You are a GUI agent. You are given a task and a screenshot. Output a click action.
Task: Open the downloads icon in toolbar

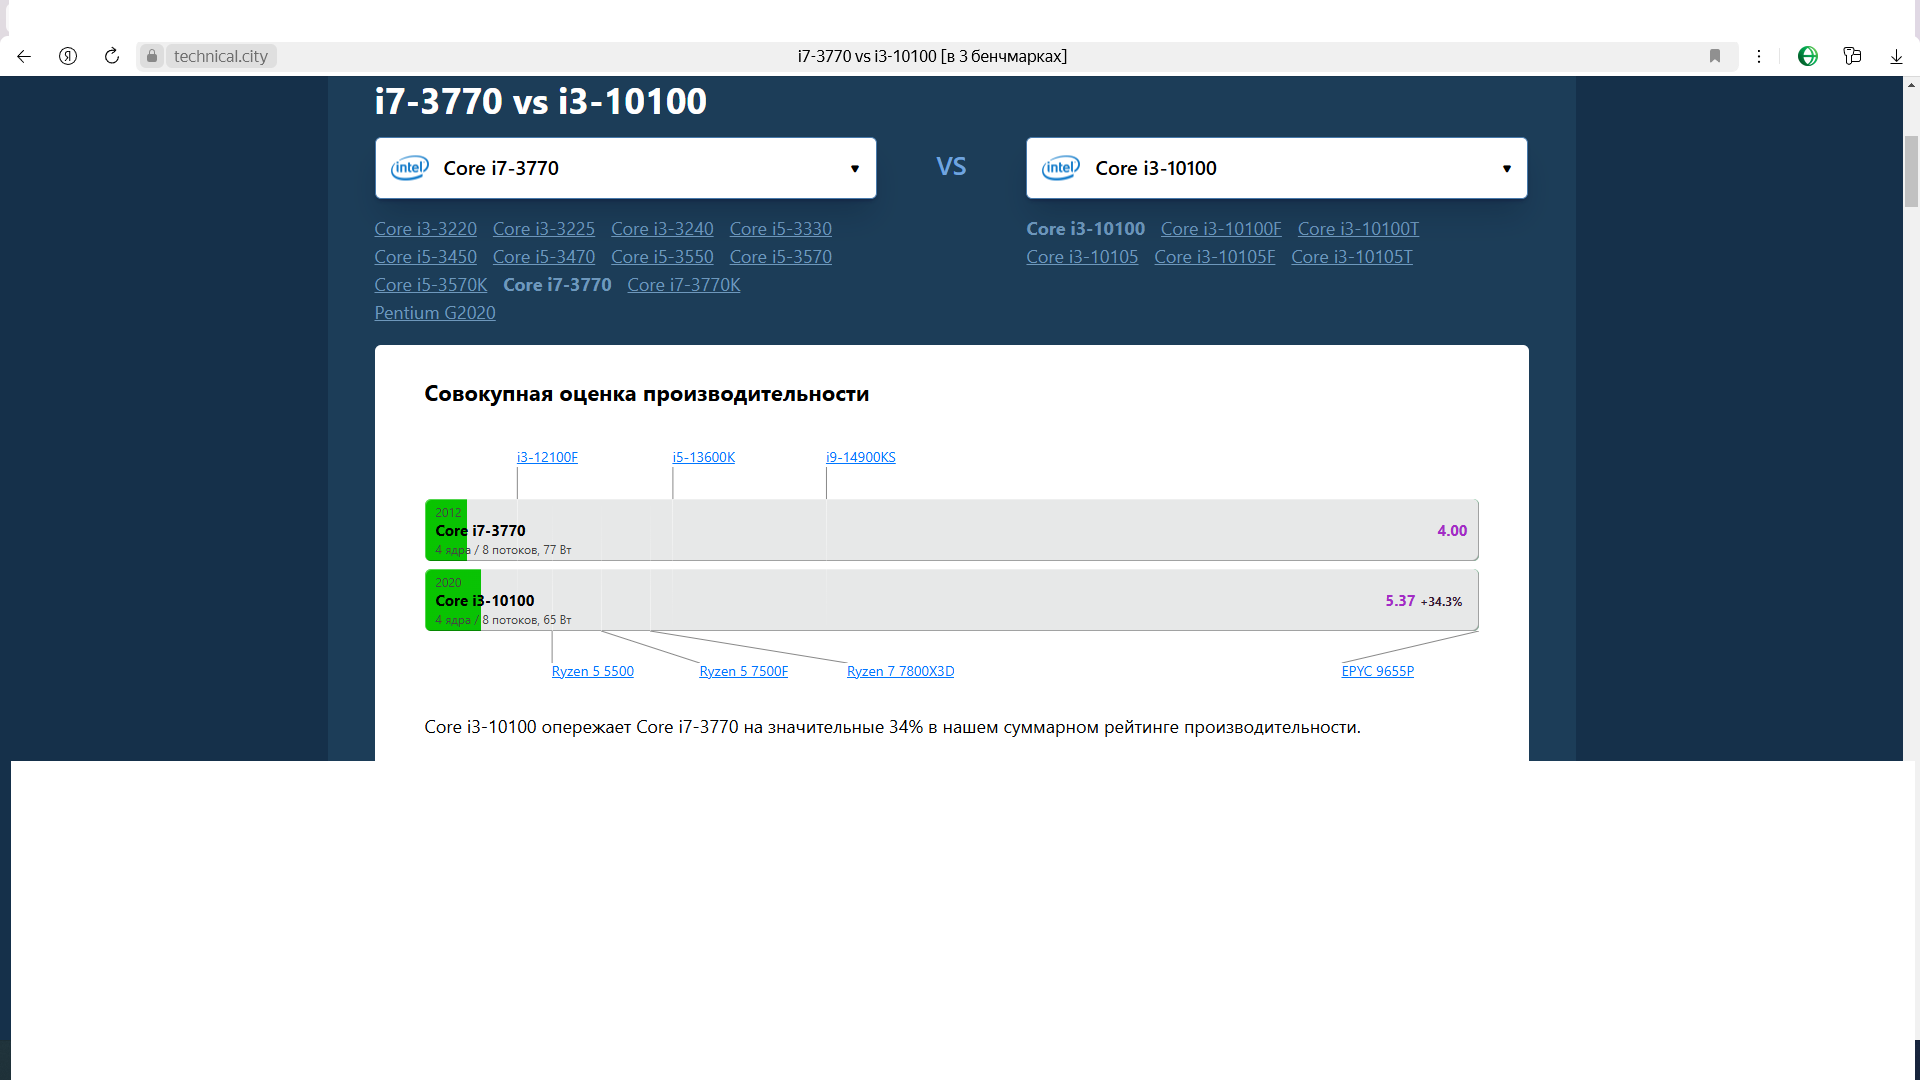1896,56
